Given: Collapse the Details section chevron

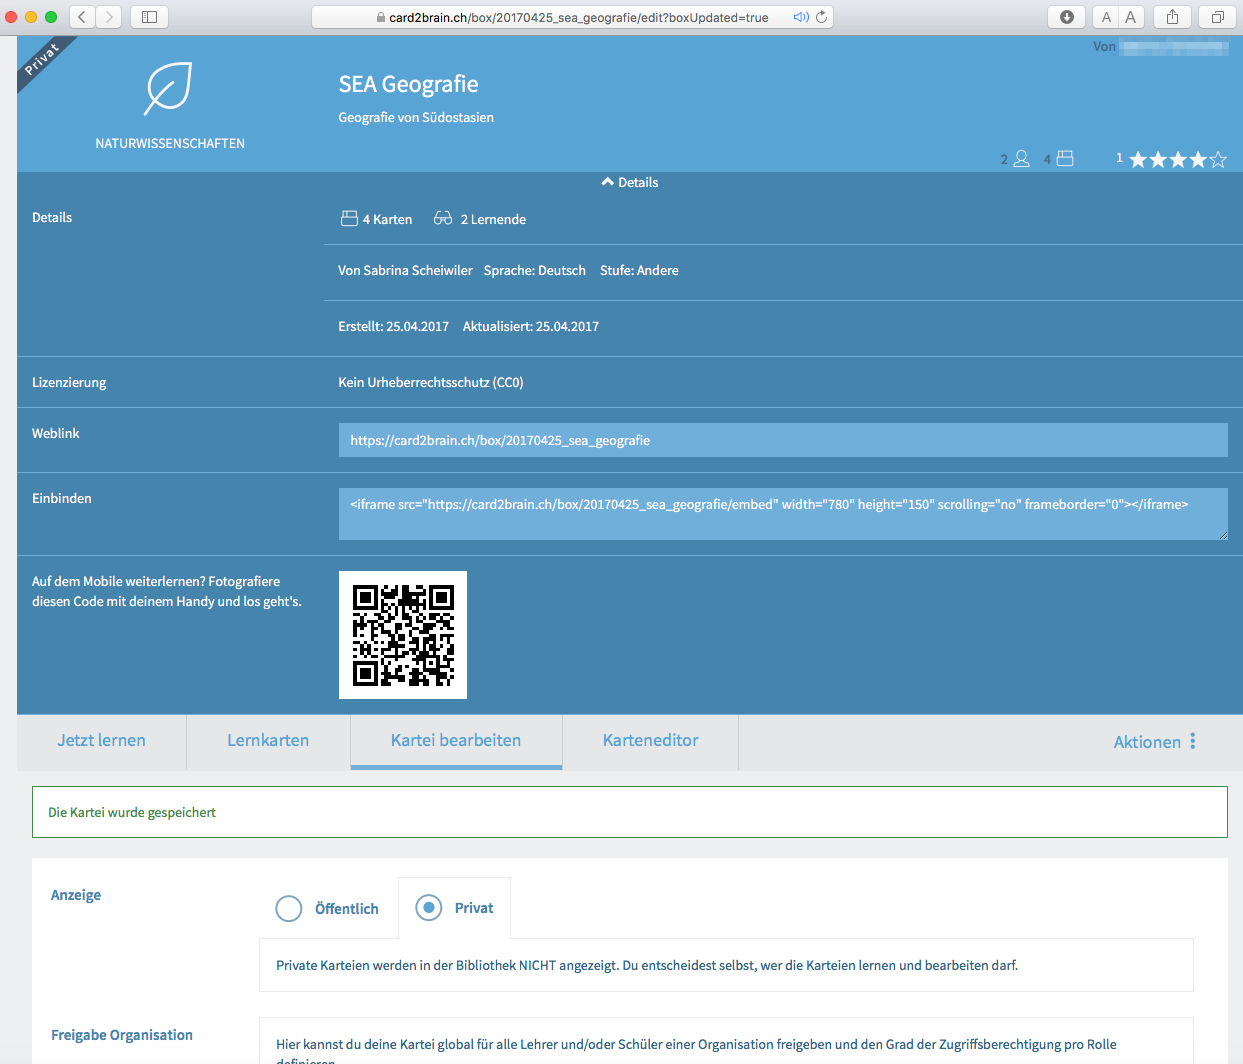Looking at the screenshot, I should (x=607, y=182).
